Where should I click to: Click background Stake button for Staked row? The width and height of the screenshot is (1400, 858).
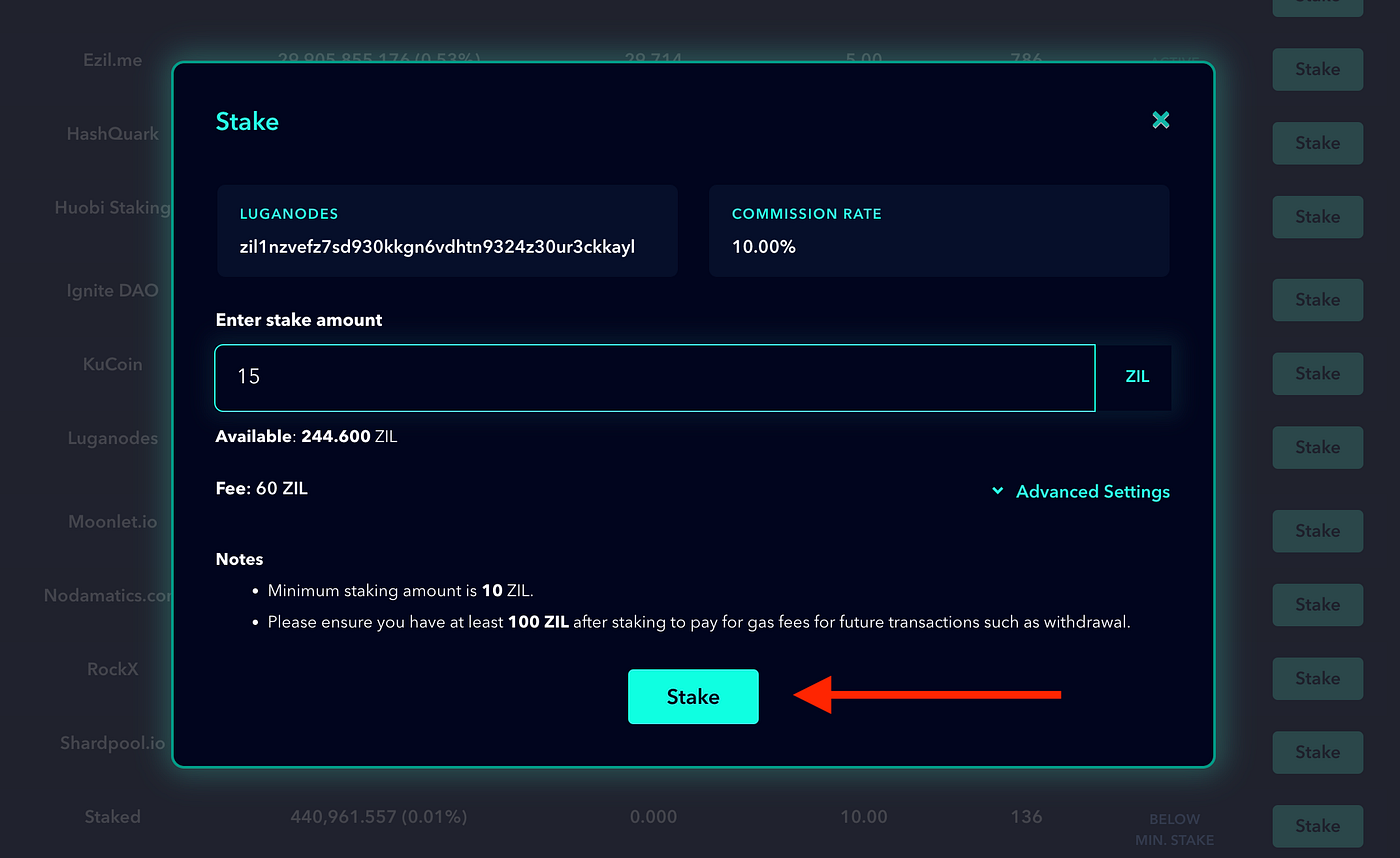pyautogui.click(x=1317, y=826)
